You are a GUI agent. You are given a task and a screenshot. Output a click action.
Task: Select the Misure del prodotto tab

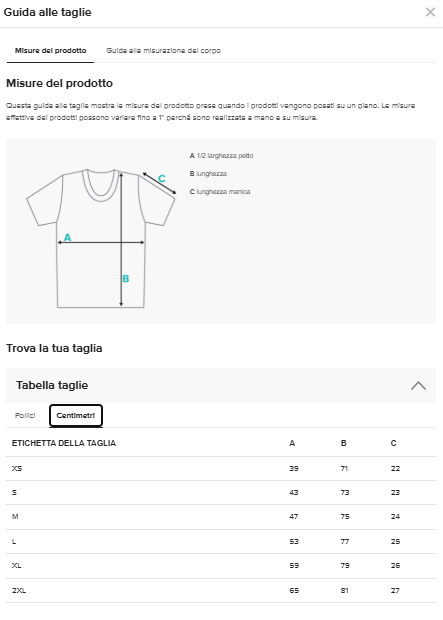point(50,51)
